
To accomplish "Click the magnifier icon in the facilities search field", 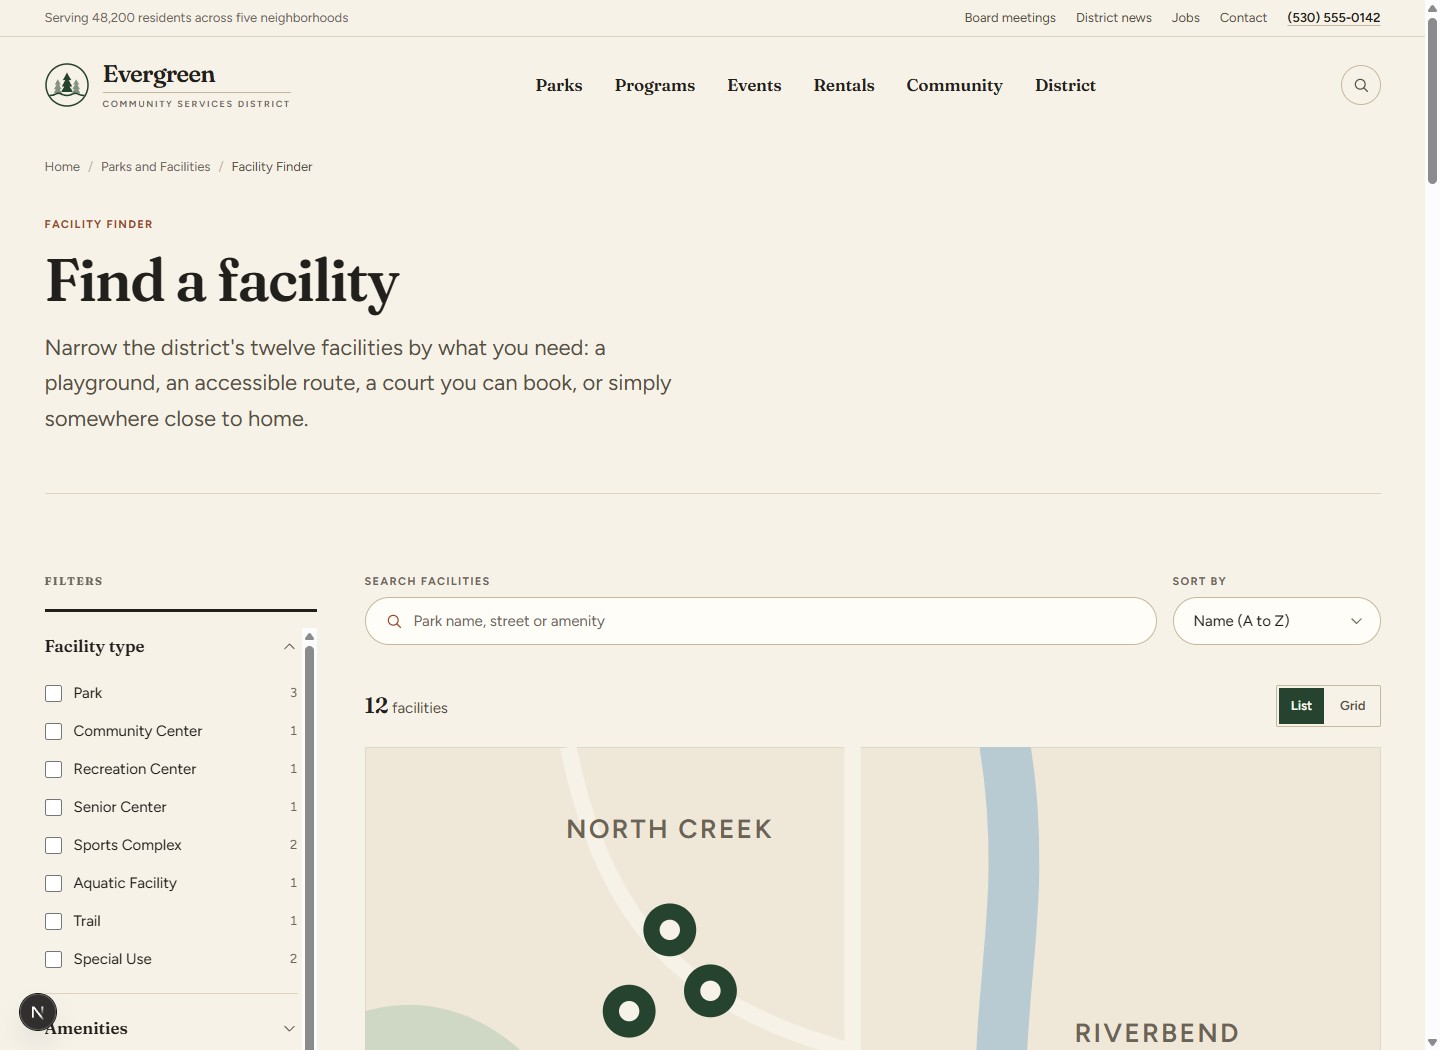I will (x=394, y=621).
